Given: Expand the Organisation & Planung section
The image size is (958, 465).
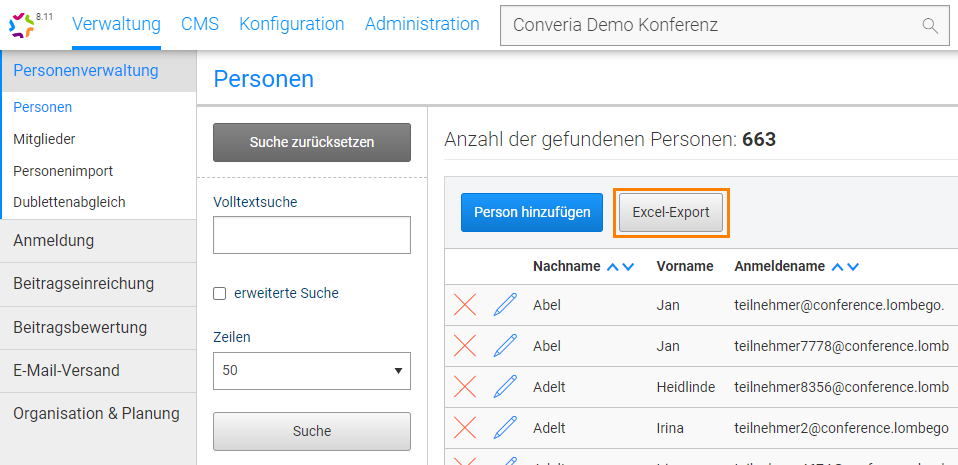Looking at the screenshot, I should (x=98, y=414).
